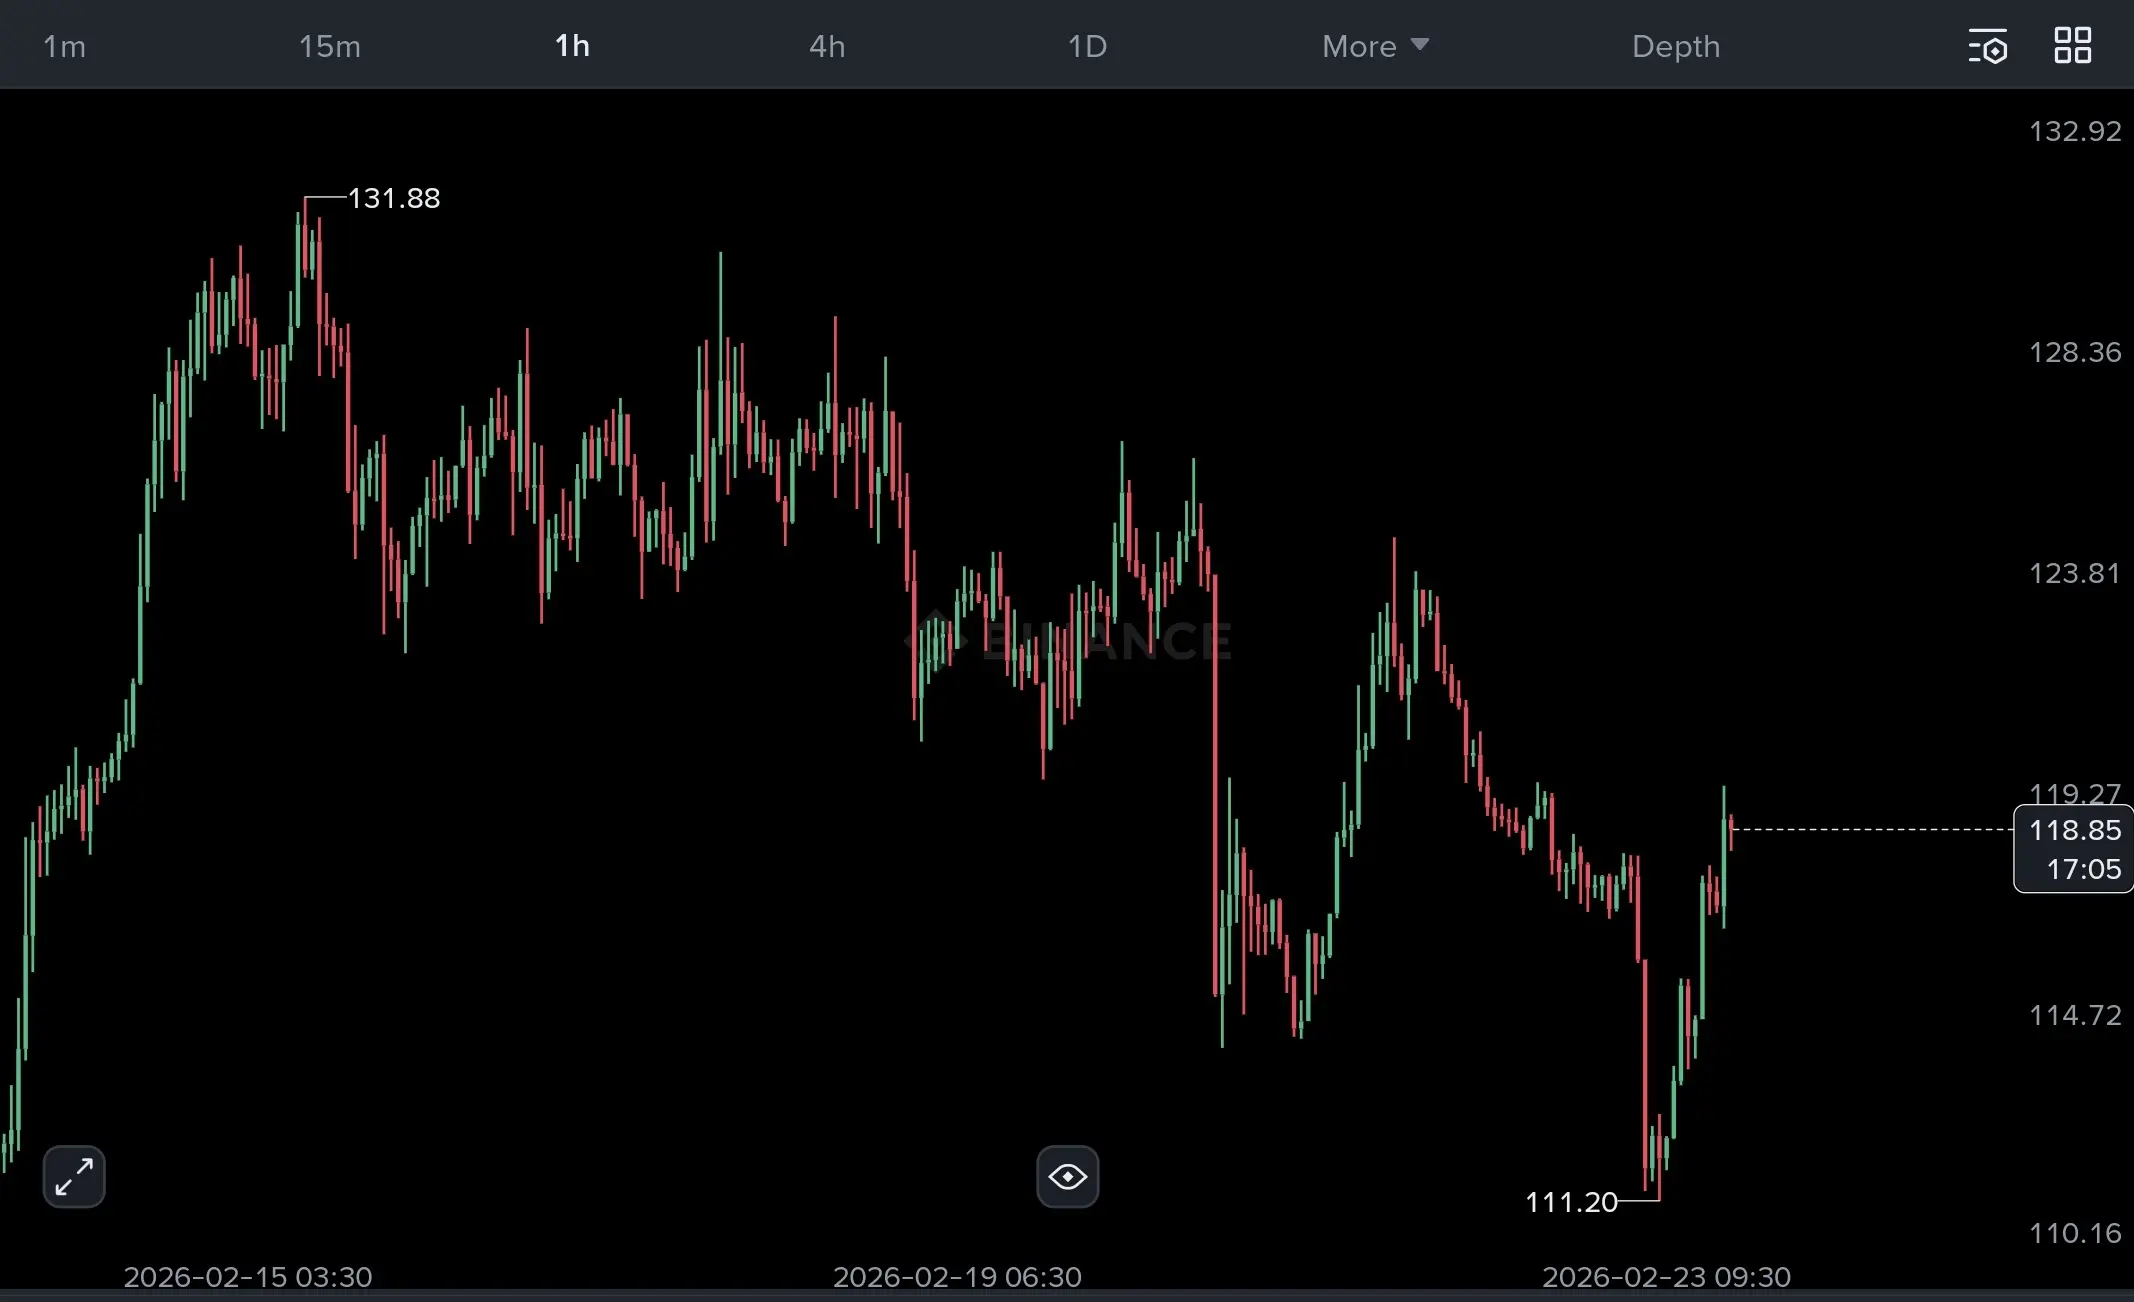Select the 15m interval tab
The width and height of the screenshot is (2134, 1302).
(329, 46)
